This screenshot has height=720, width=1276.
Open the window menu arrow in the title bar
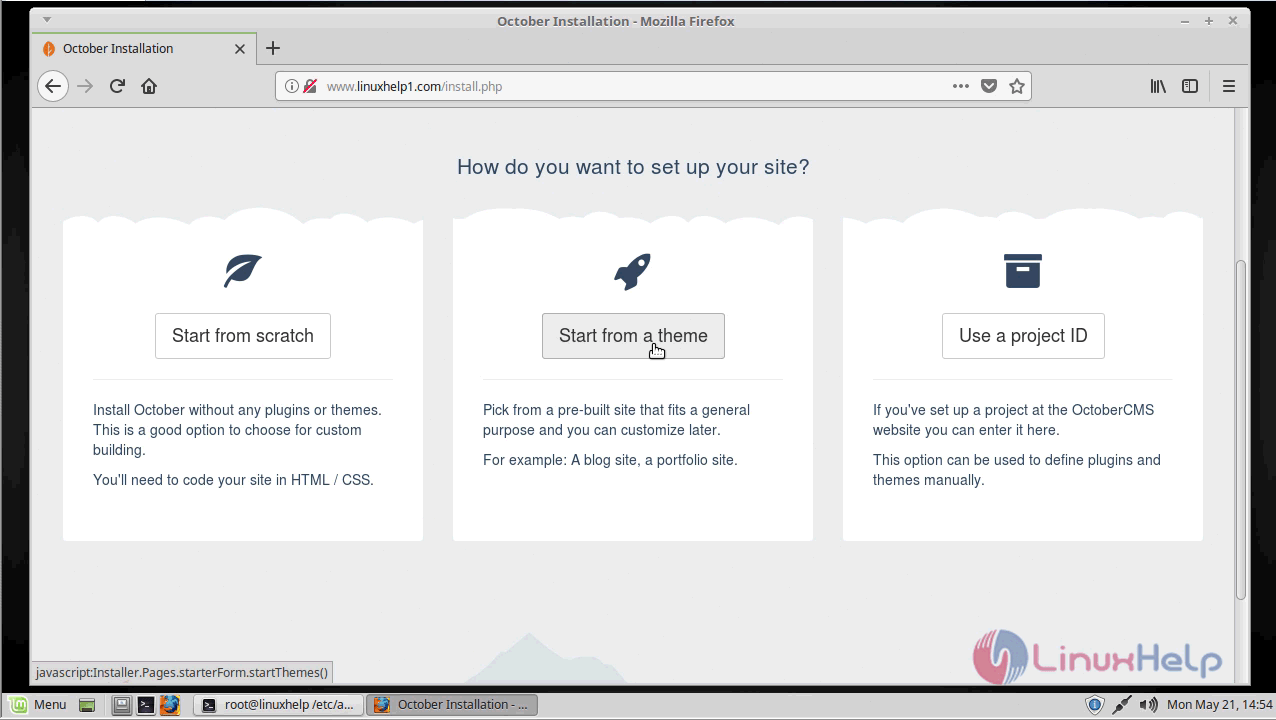tap(46, 20)
